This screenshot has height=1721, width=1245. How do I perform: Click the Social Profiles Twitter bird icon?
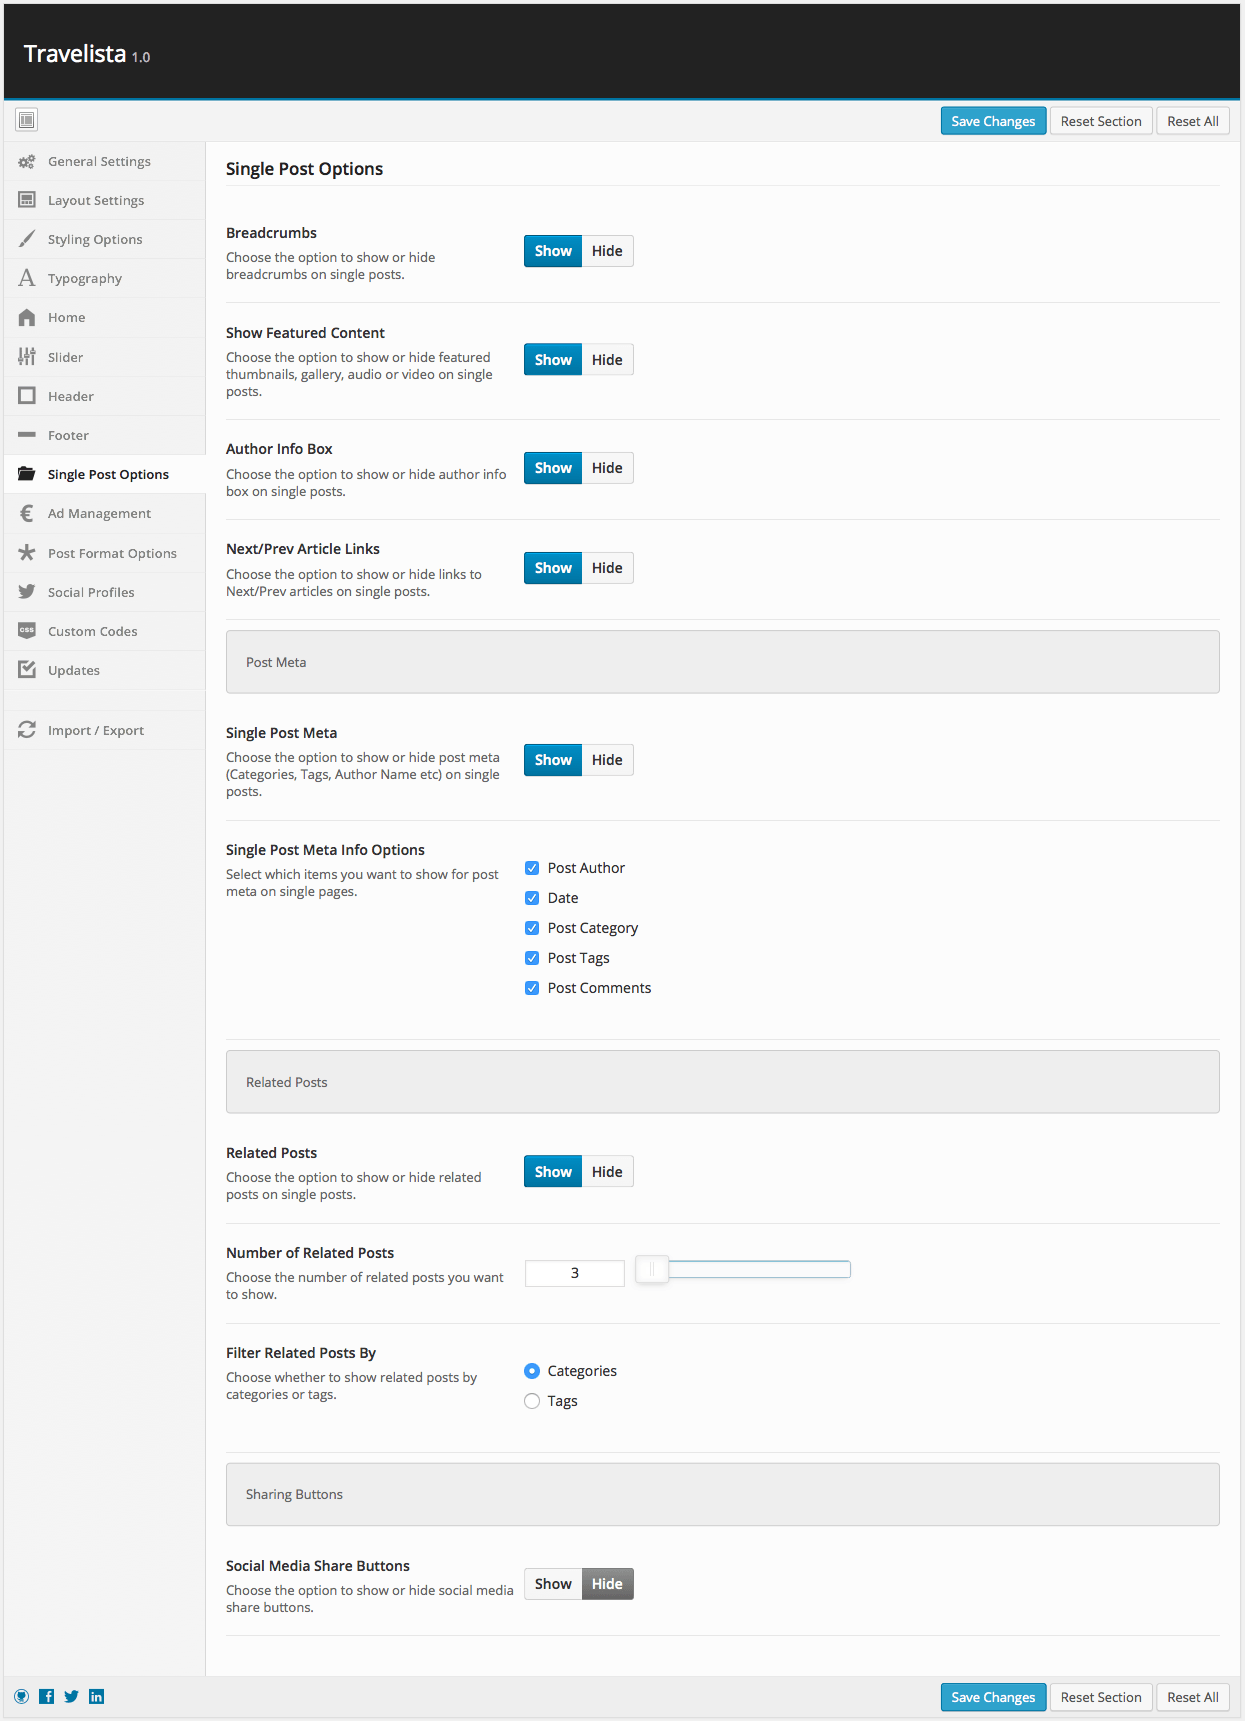coord(27,591)
